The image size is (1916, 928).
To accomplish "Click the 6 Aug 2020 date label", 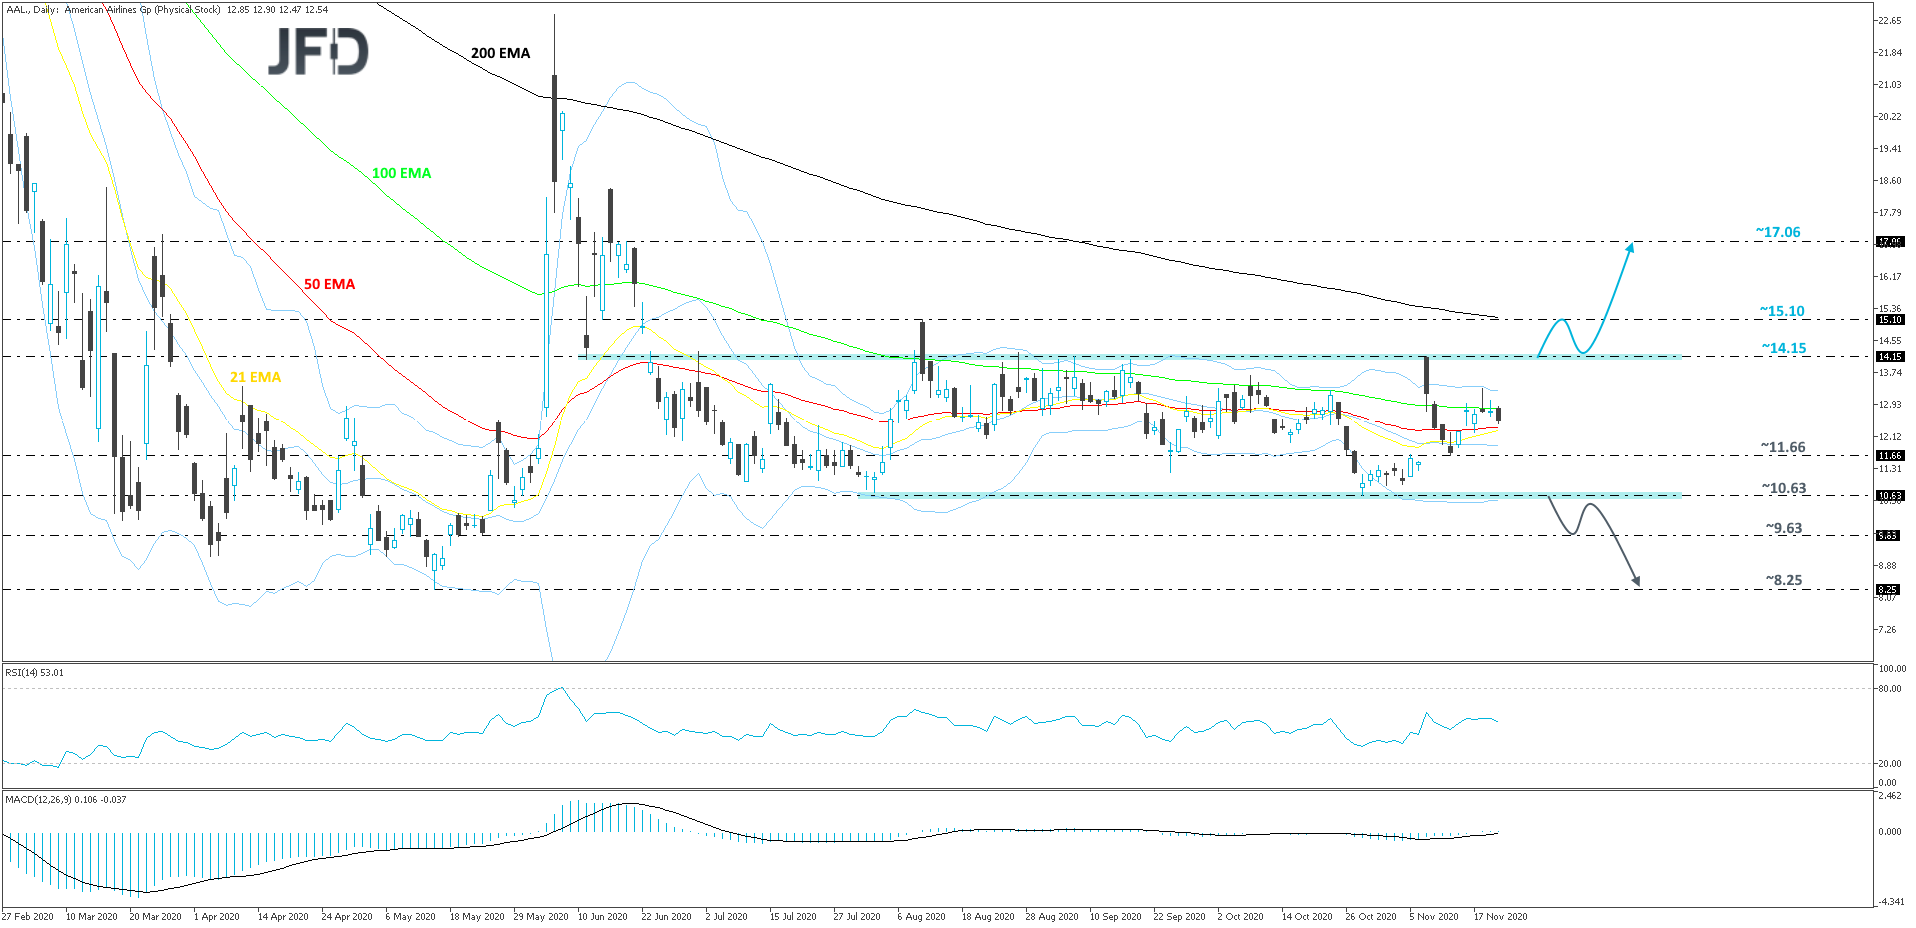I will pyautogui.click(x=922, y=916).
